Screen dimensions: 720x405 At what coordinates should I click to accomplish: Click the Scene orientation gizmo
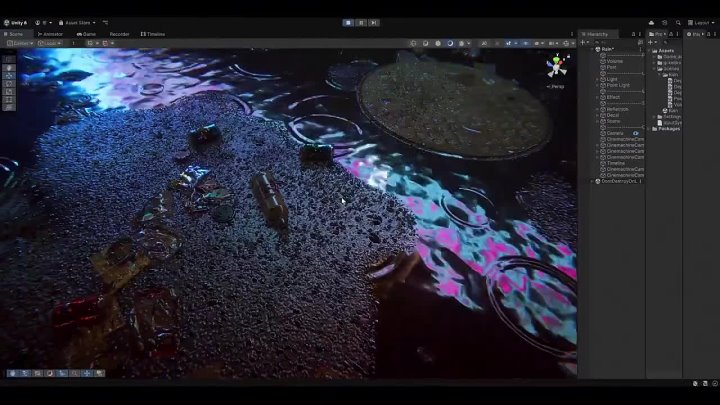click(554, 67)
